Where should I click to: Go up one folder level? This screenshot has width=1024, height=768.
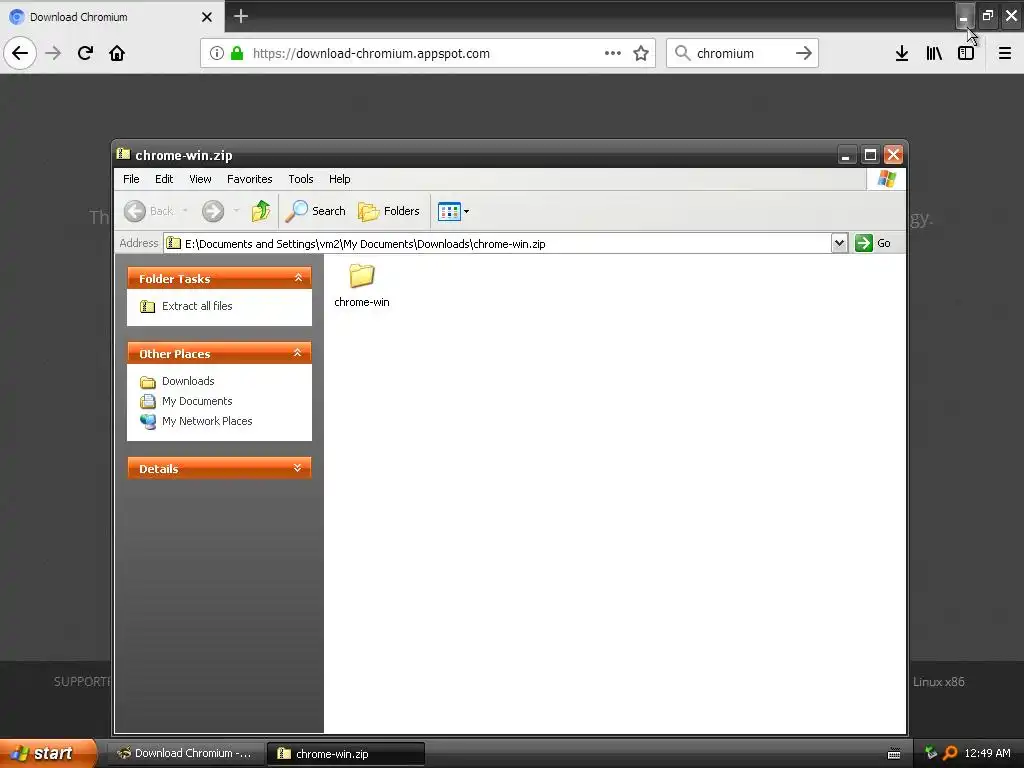point(261,211)
